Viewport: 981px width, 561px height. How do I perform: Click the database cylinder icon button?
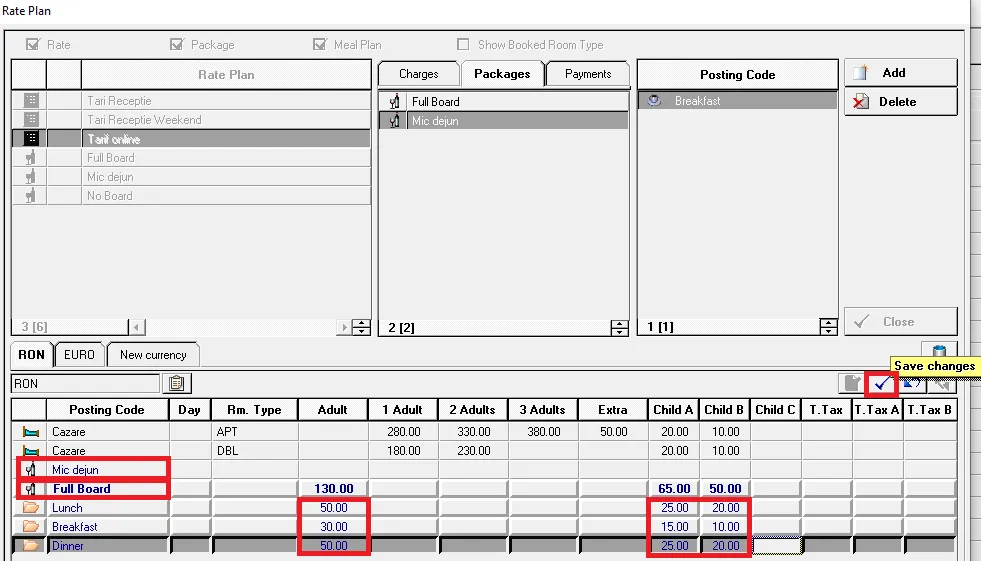pos(939,351)
